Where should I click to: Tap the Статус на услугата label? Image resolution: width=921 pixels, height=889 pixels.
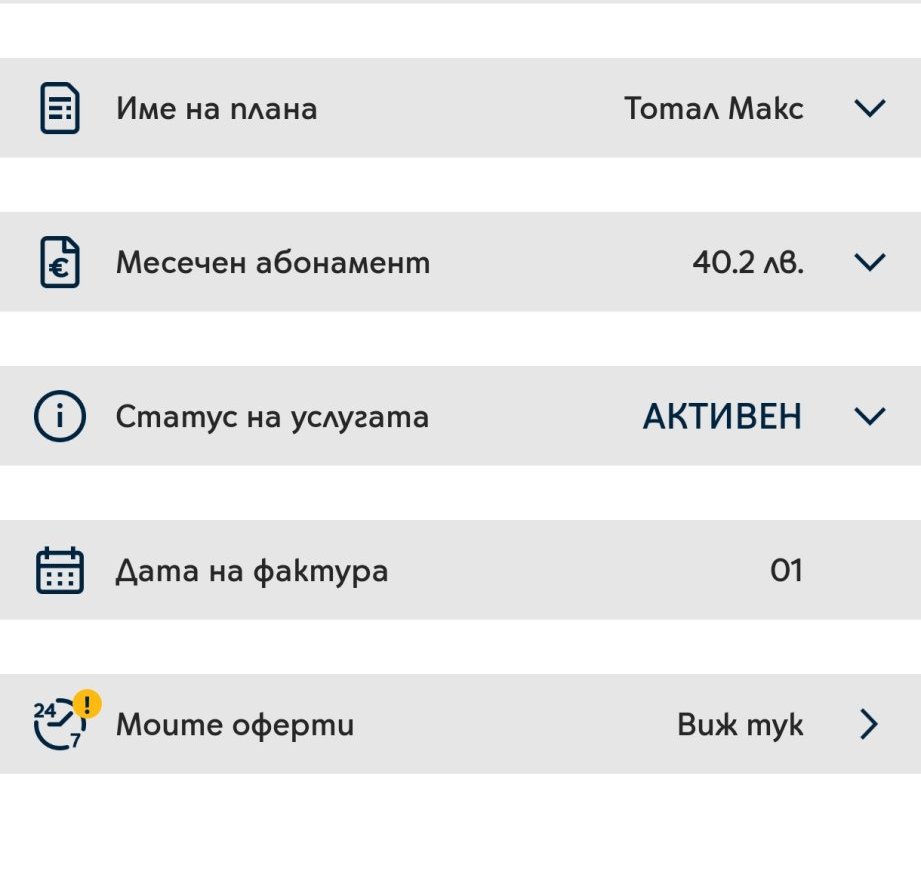pos(272,416)
